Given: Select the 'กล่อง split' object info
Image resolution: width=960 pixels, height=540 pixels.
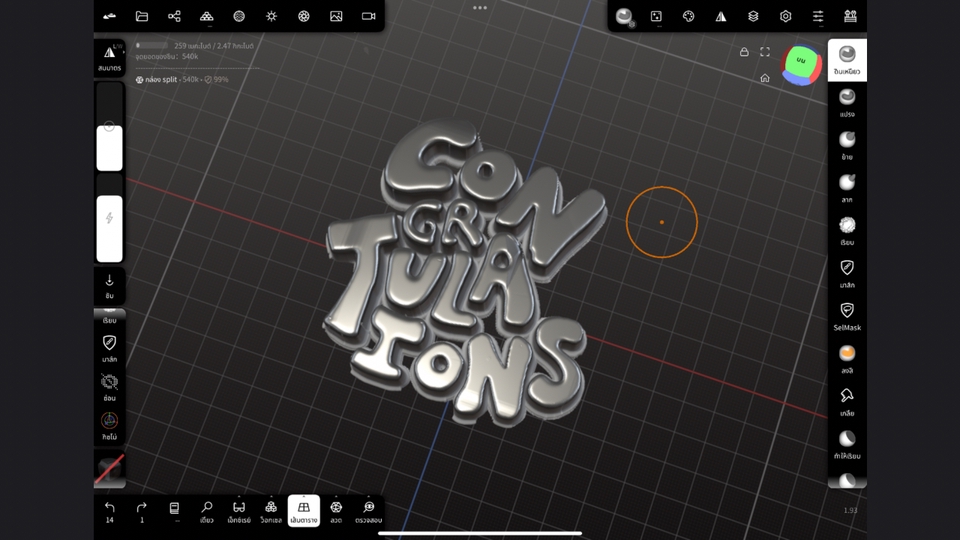Looking at the screenshot, I should click(x=182, y=80).
